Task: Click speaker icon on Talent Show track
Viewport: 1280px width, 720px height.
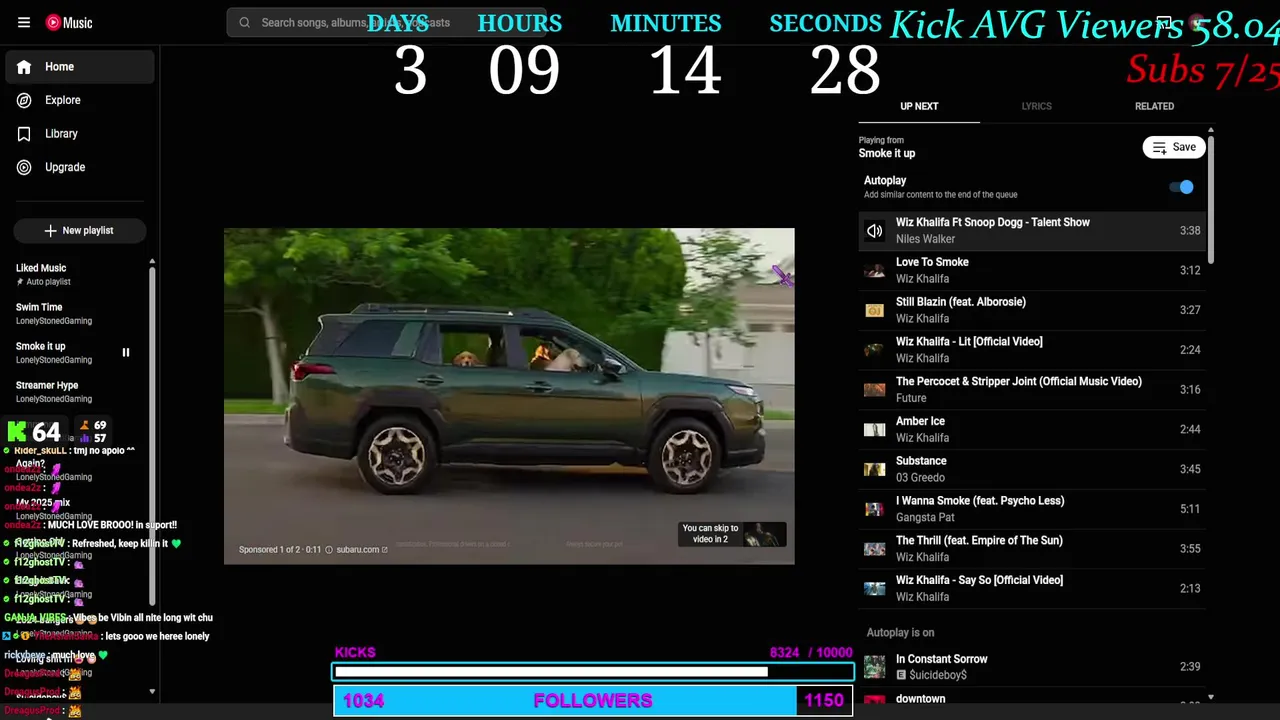Action: coord(875,231)
